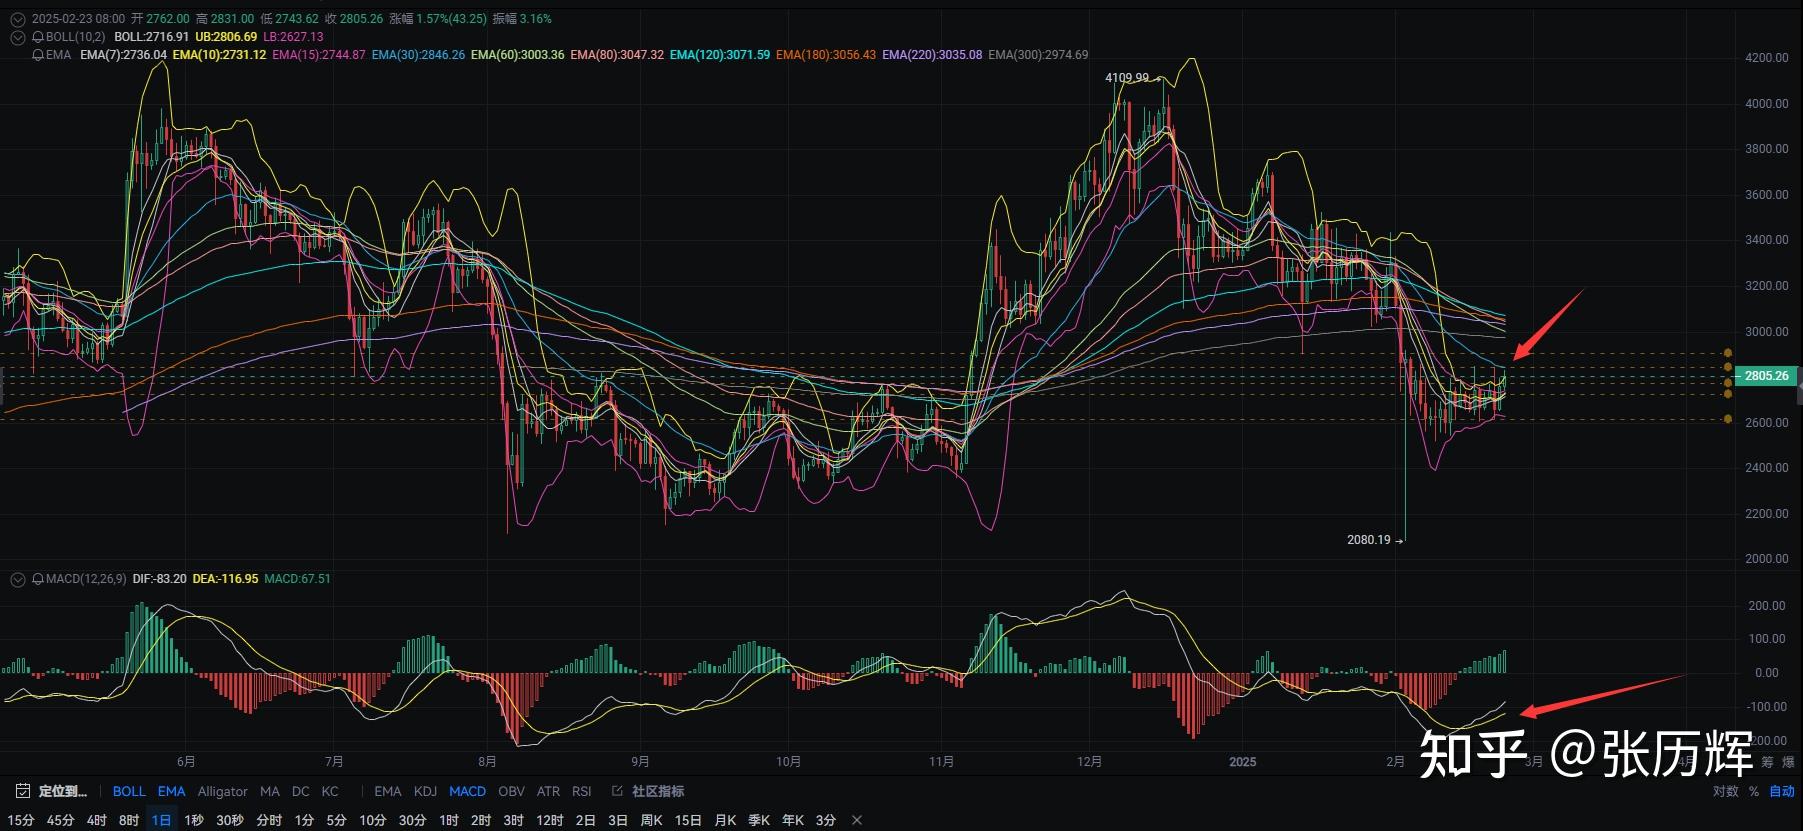Click the 筹 chip distribution icon
The width and height of the screenshot is (1803, 831).
click(1767, 762)
